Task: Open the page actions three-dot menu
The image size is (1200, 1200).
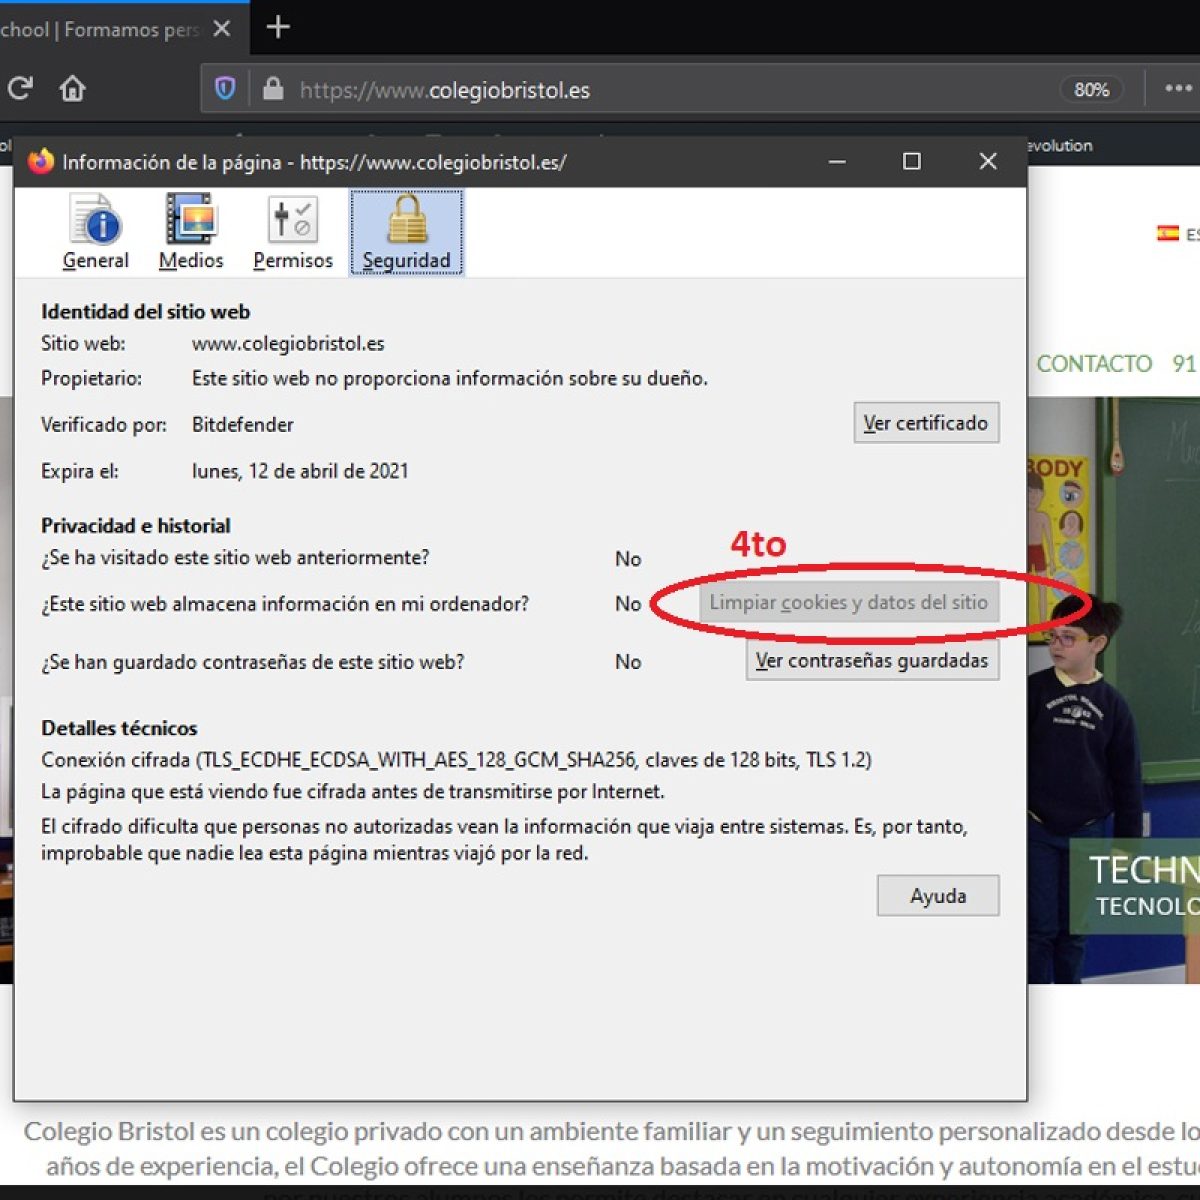Action: tap(1178, 89)
